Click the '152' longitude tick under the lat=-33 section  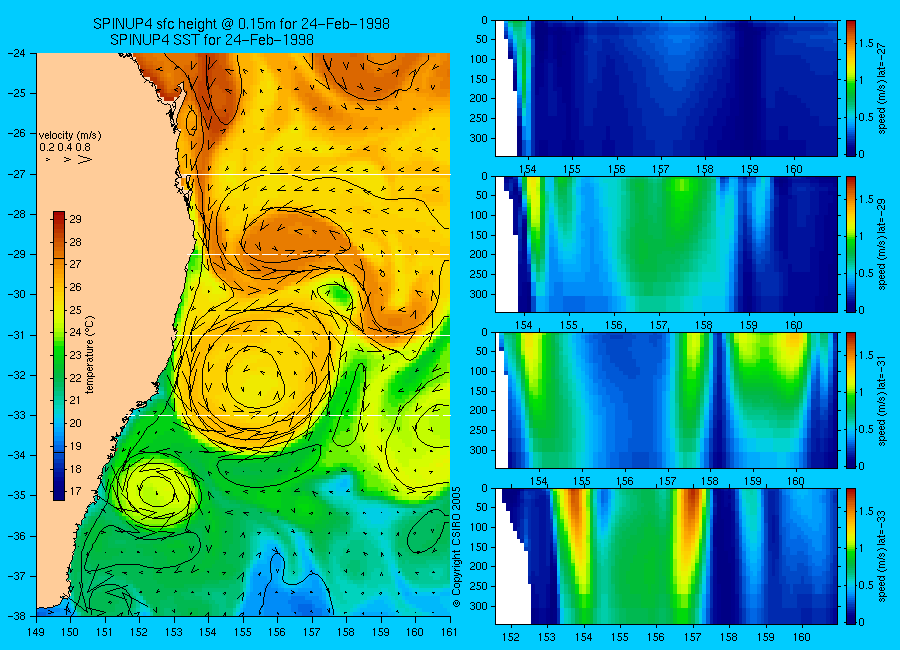point(510,637)
